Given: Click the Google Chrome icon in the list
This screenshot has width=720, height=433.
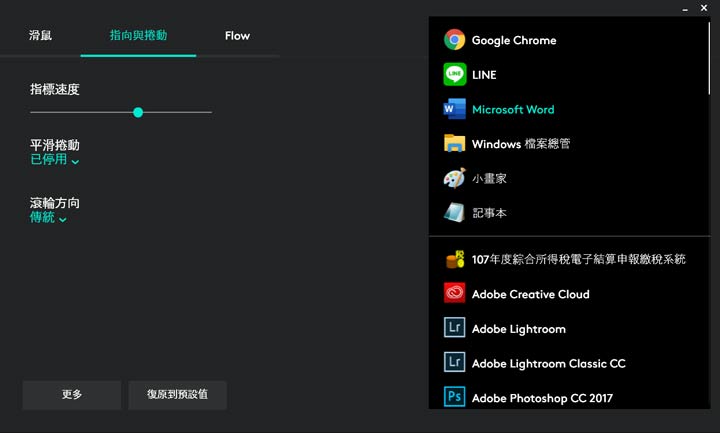Looking at the screenshot, I should tap(454, 40).
